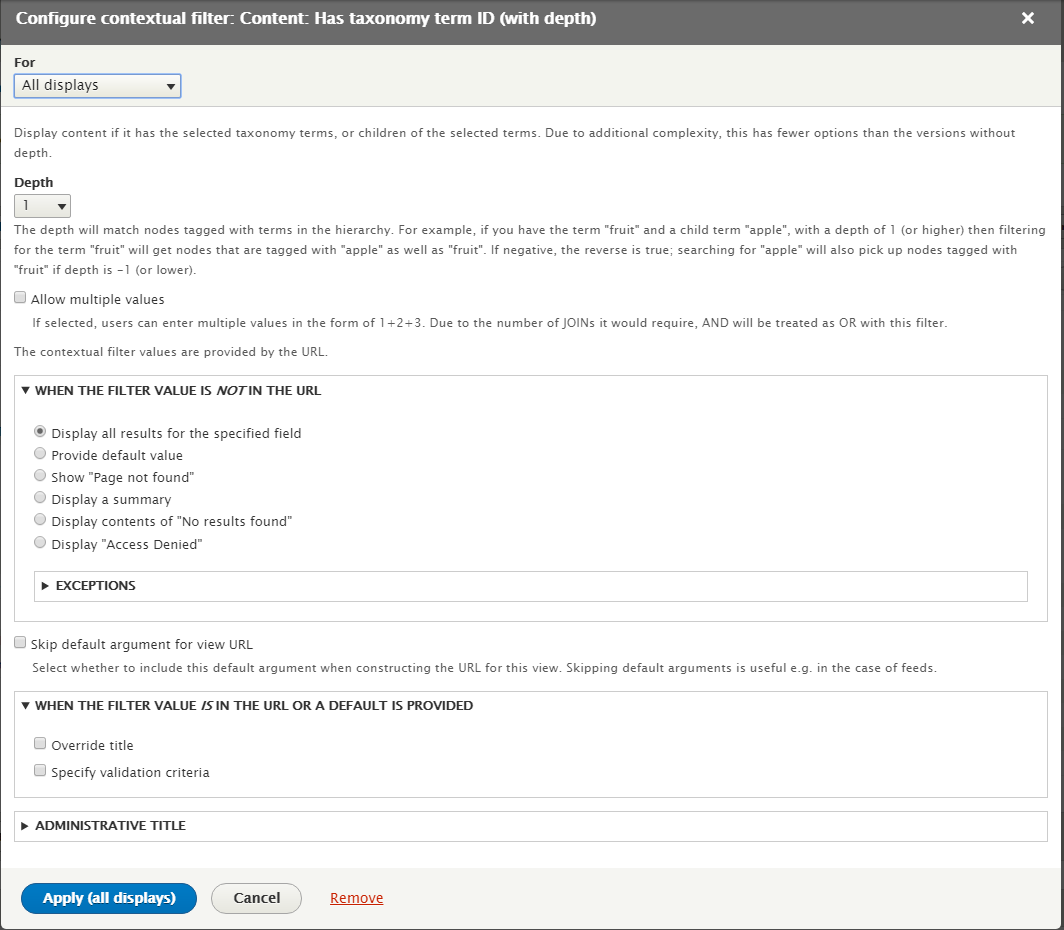This screenshot has width=1064, height=930.
Task: Choose Display contents of "No results found"
Action: click(40, 520)
